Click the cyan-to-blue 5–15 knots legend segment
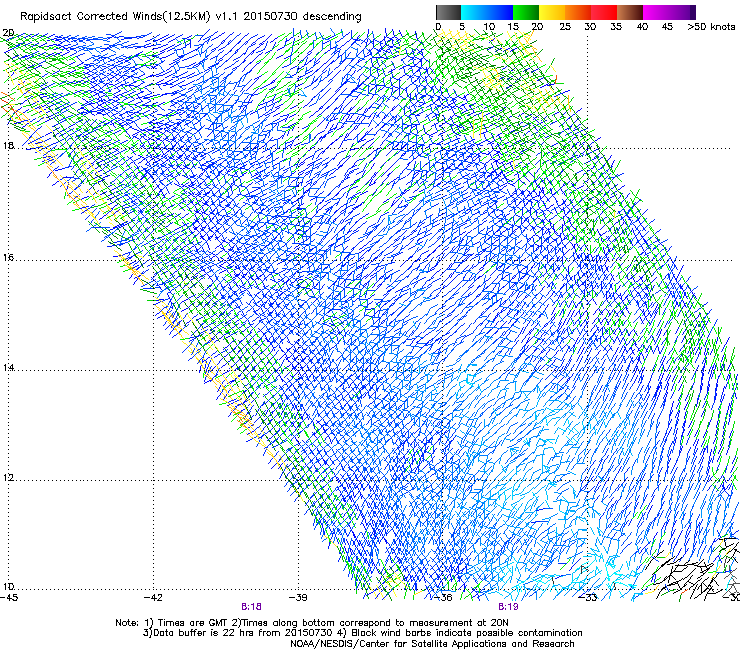 [487, 12]
